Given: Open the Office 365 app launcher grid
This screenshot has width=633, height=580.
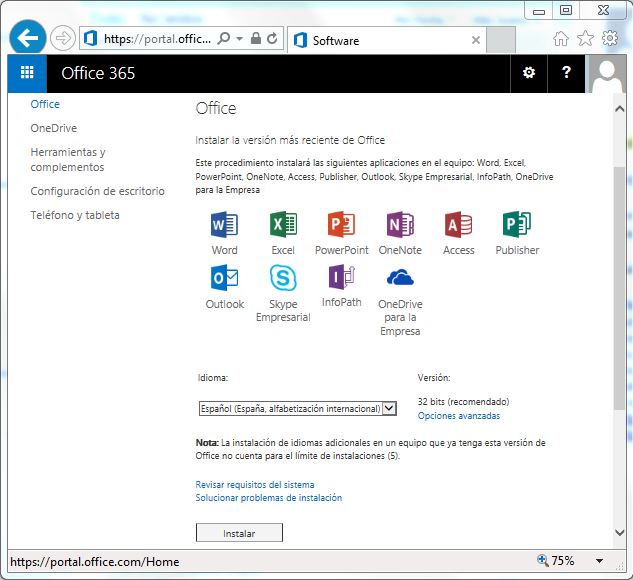Looking at the screenshot, I should tap(27, 73).
